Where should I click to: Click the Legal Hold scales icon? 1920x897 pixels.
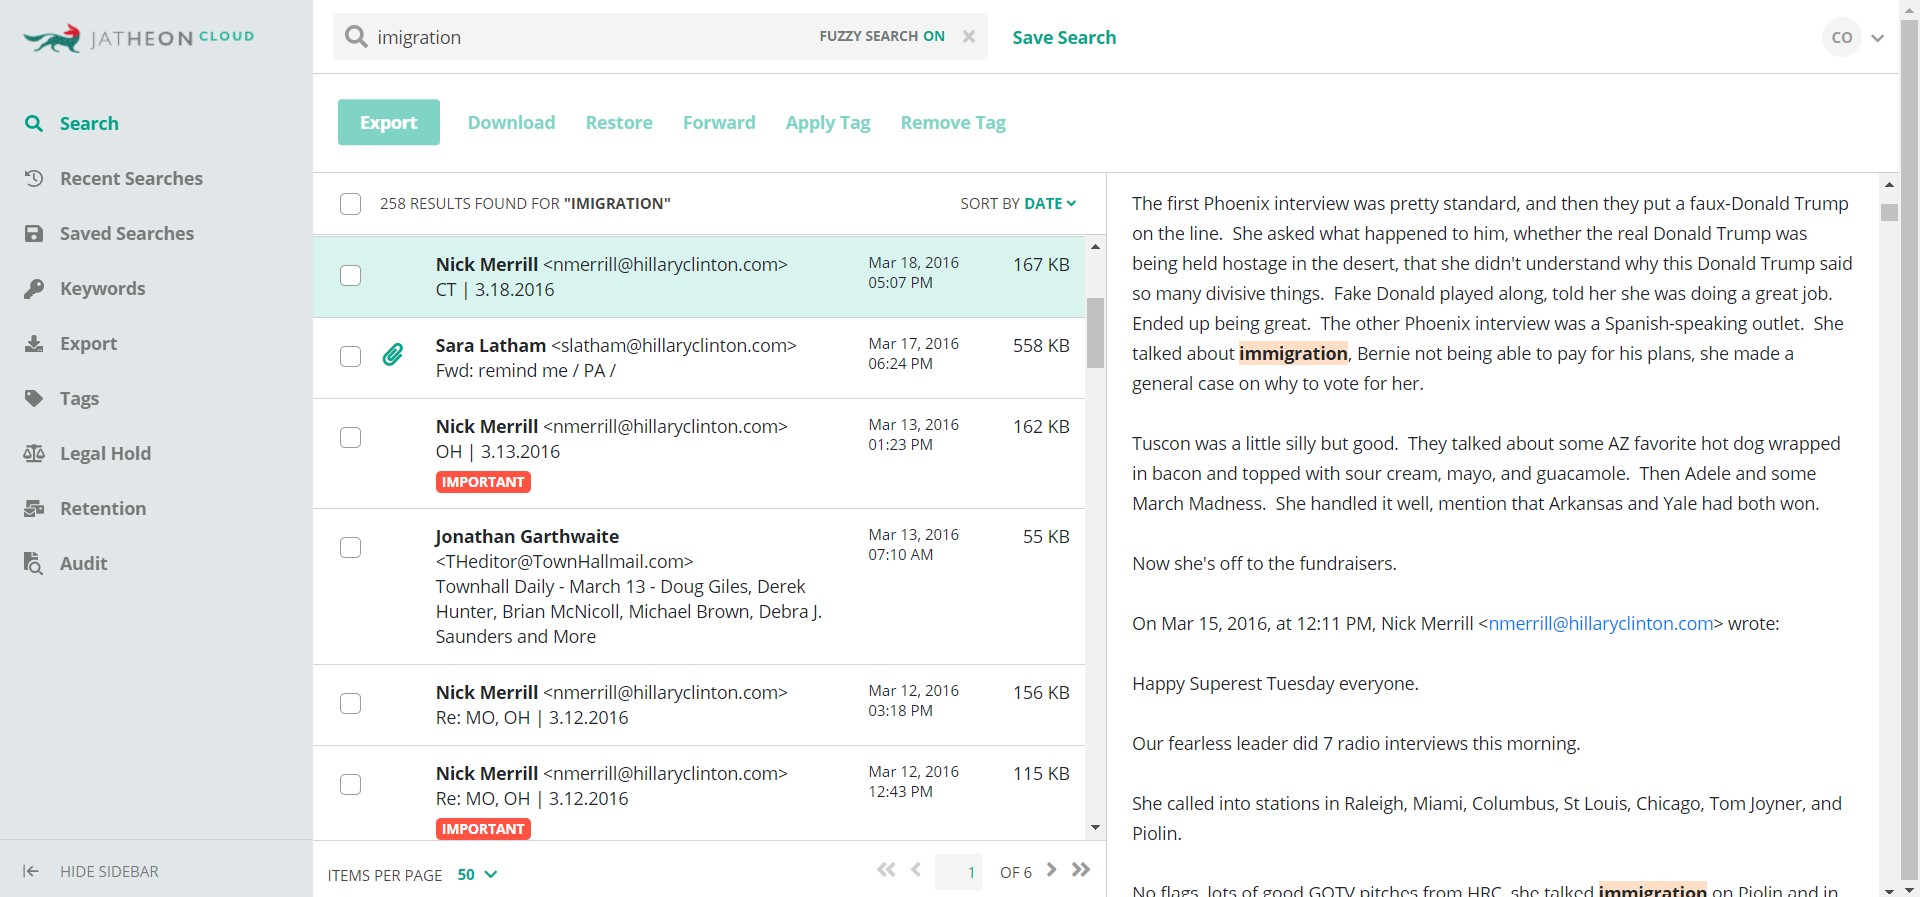tap(34, 453)
